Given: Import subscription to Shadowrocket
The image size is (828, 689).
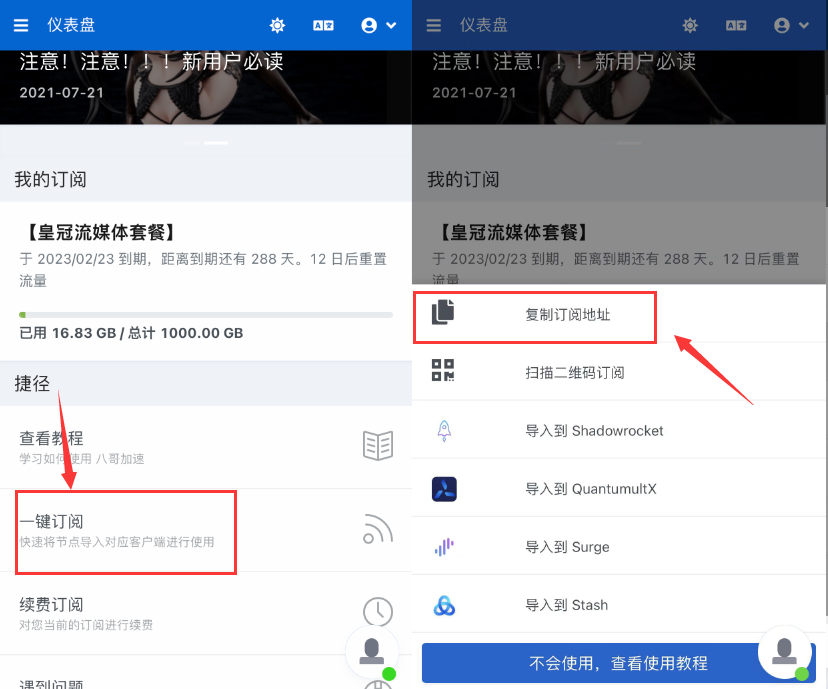Looking at the screenshot, I should (x=619, y=430).
